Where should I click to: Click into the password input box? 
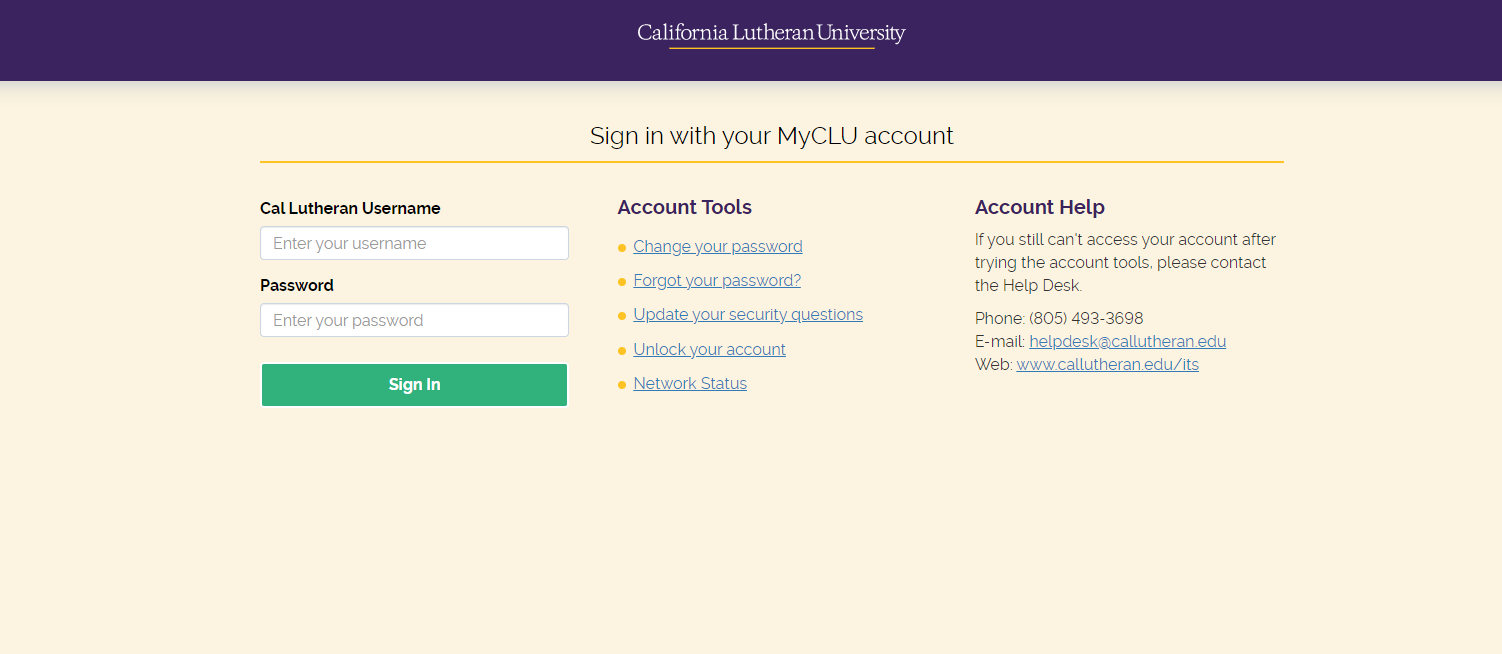414,320
